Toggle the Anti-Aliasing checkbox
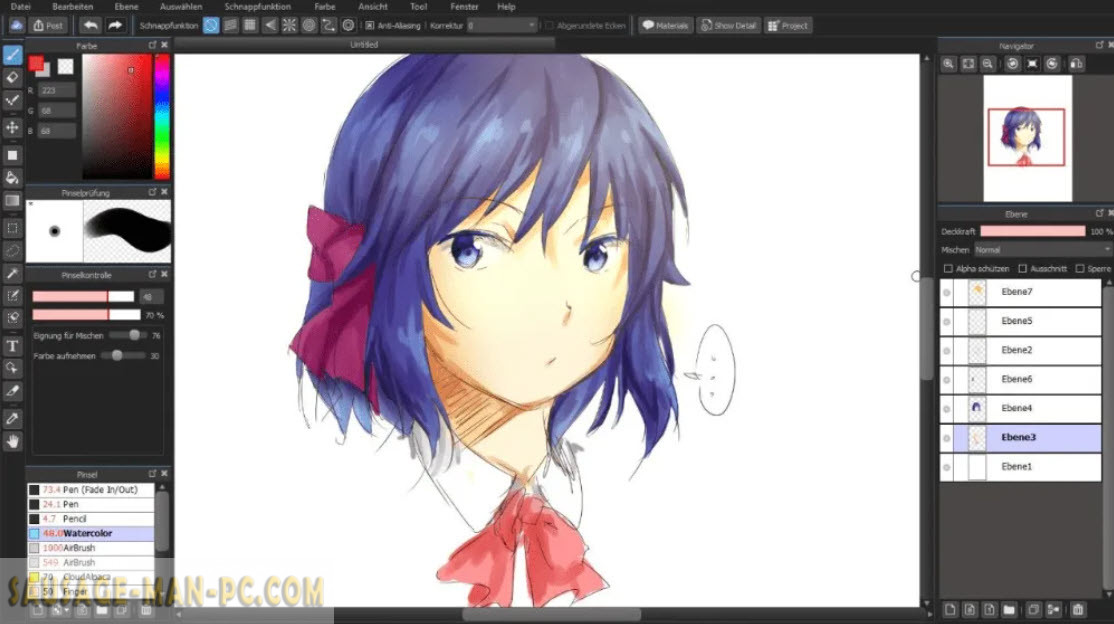 pos(369,26)
